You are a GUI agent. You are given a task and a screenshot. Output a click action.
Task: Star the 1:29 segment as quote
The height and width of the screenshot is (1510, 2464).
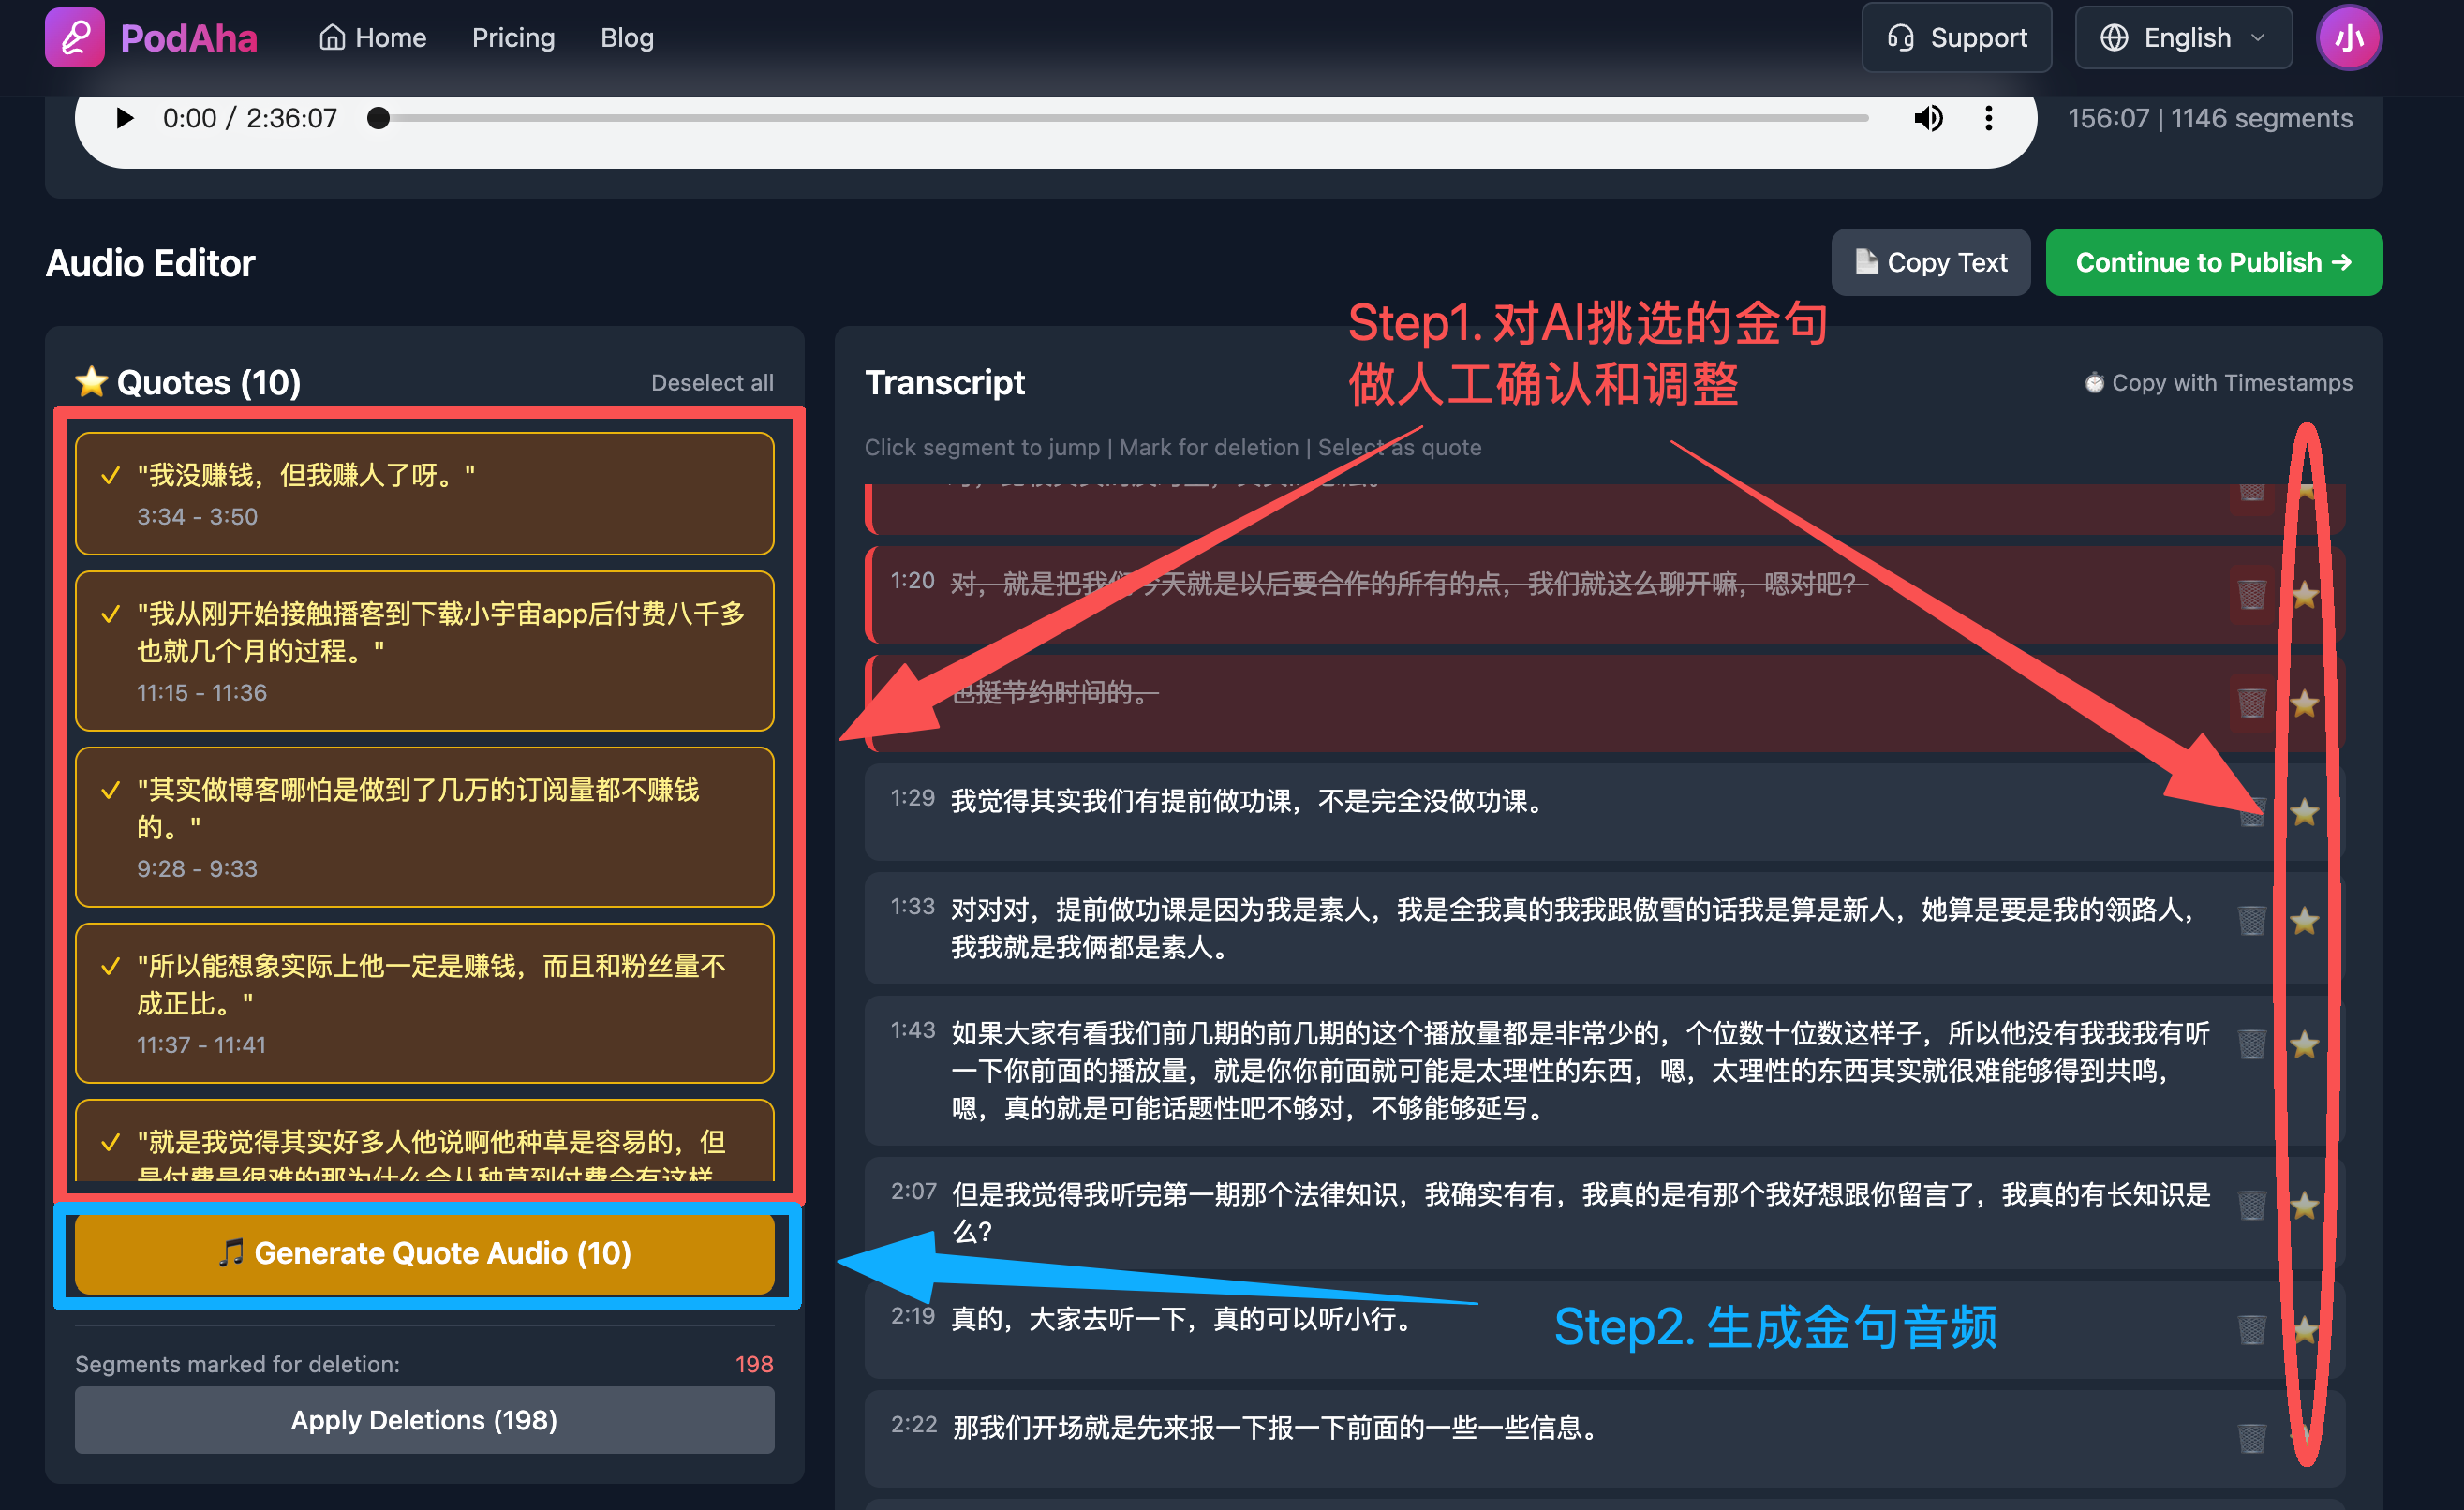(2304, 812)
